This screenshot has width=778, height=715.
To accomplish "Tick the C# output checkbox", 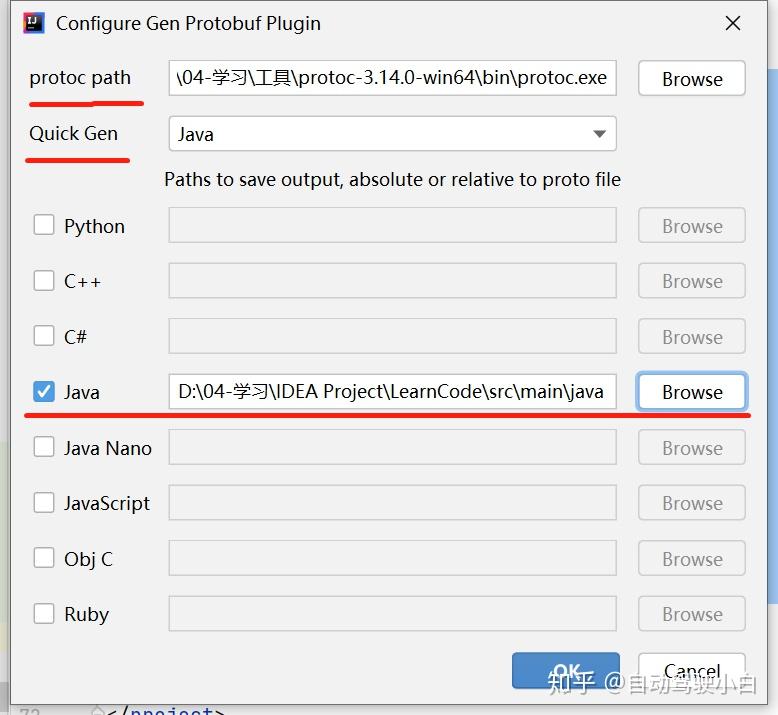I will [44, 336].
